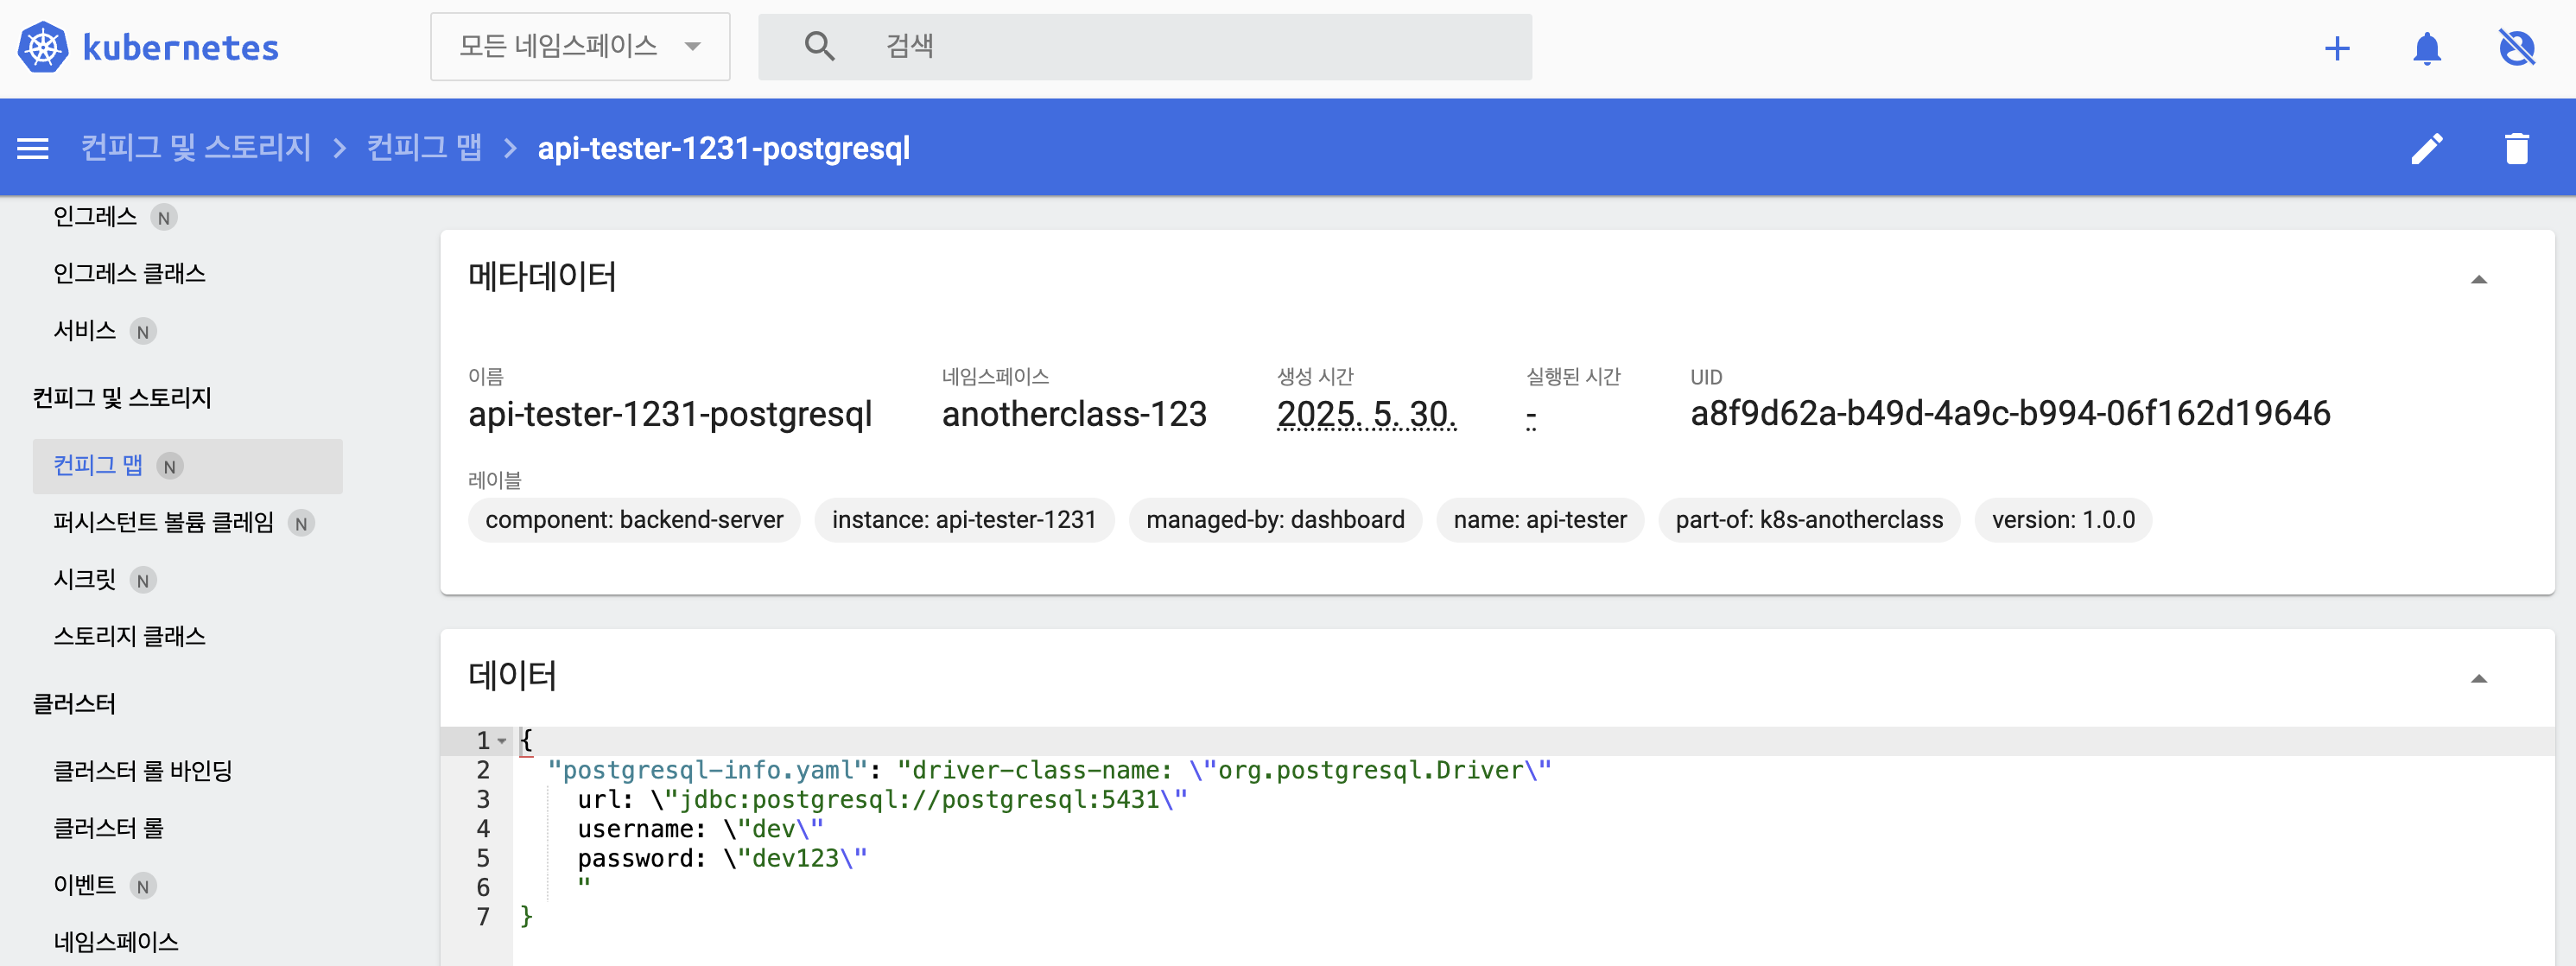The height and width of the screenshot is (966, 2576).
Task: Click the name api-tester-1231-postgresql value
Action: pos(670,414)
